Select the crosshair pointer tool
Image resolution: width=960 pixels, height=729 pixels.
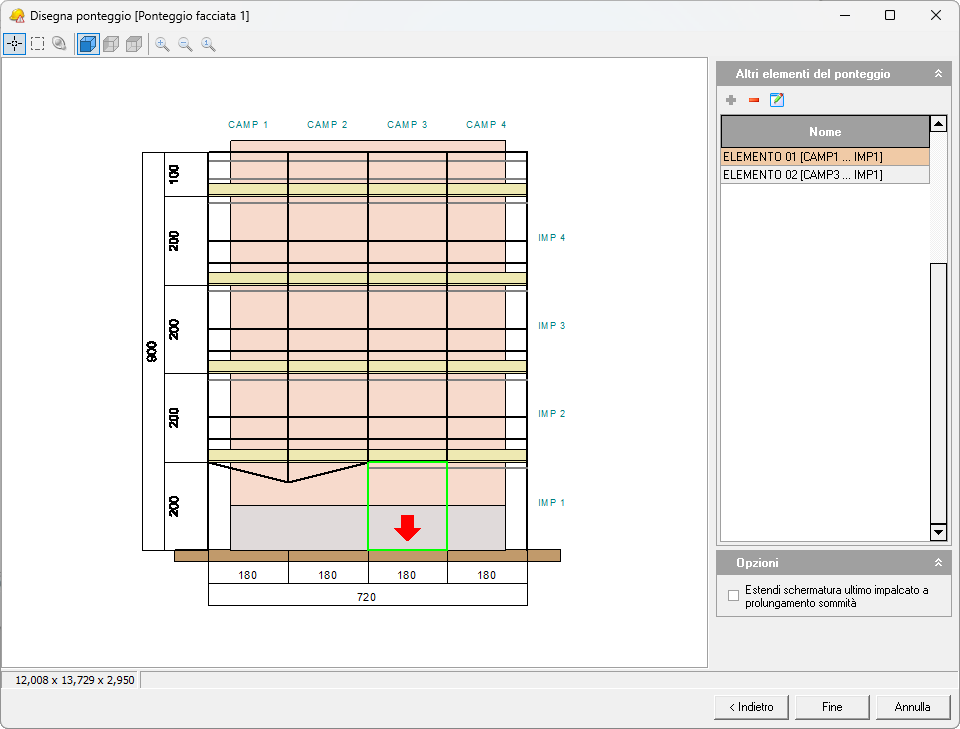[x=14, y=44]
